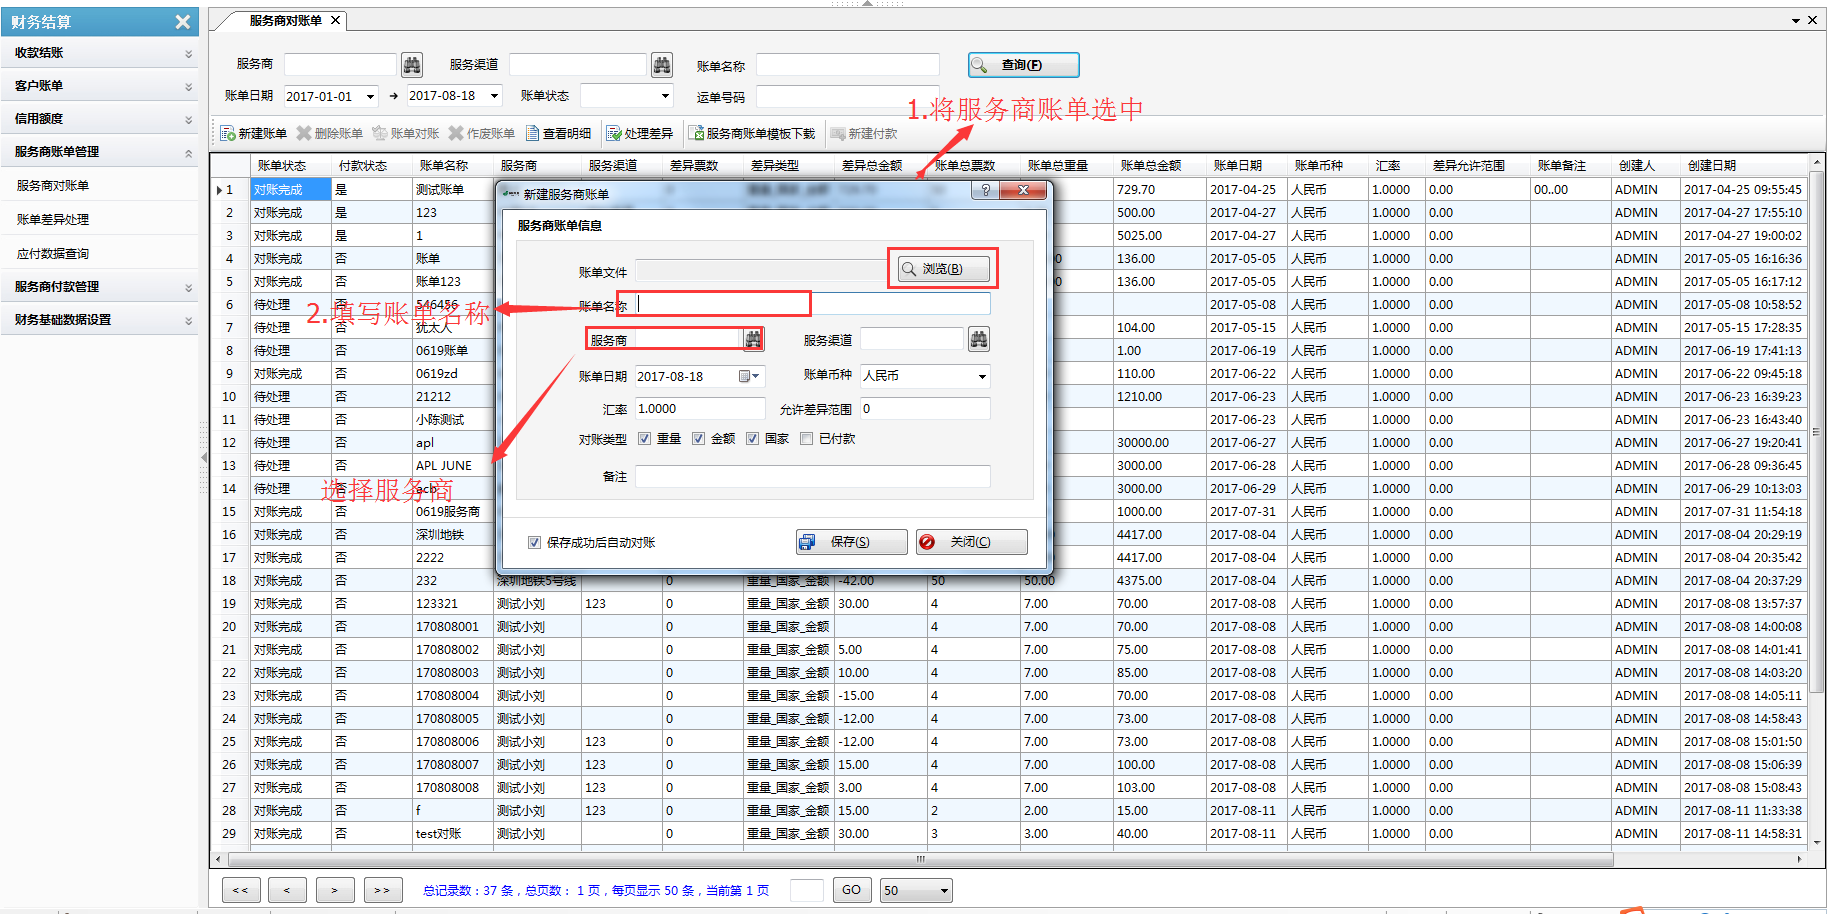
Task: Open 服务渠道 lookup in the dialog
Action: tap(979, 340)
